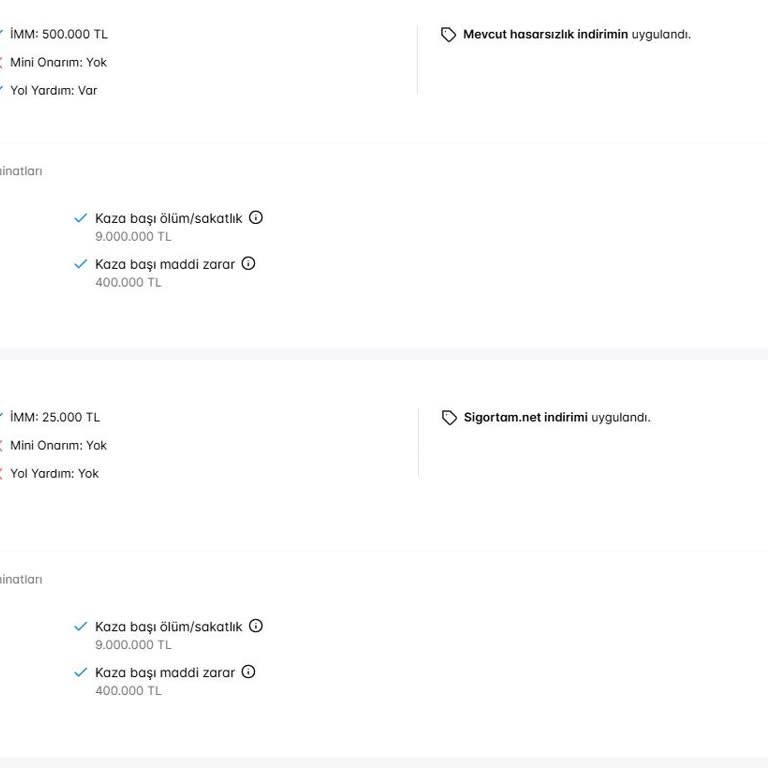Click info icon beside second offer's Kaza başı maddi zarar
This screenshot has height=768, width=768.
(249, 672)
